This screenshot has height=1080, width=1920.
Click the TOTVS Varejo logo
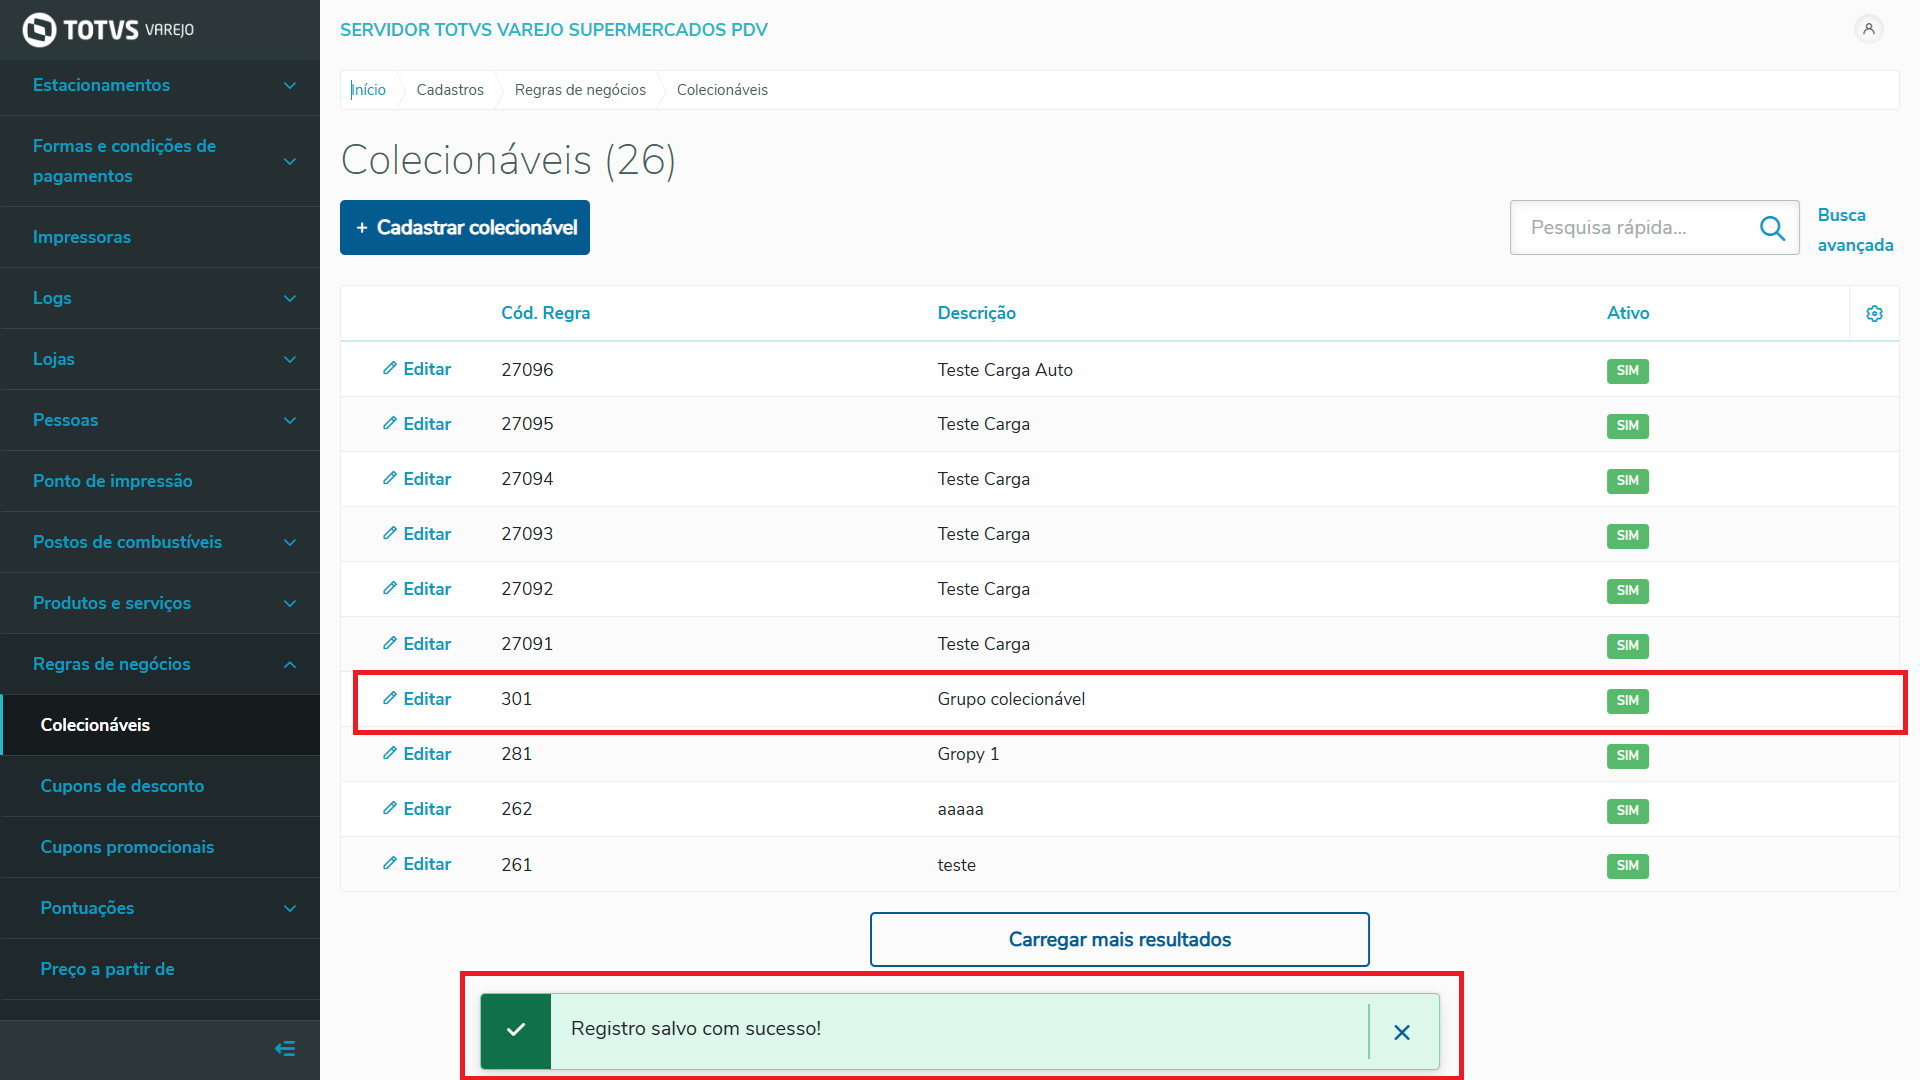point(108,30)
